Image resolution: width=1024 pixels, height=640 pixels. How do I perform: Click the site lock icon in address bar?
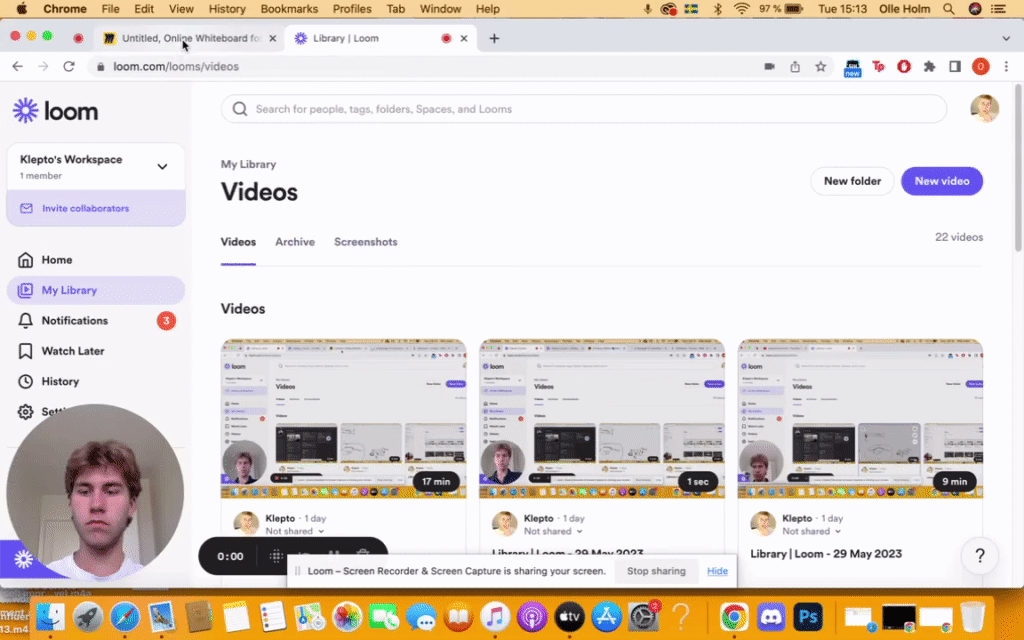[101, 67]
